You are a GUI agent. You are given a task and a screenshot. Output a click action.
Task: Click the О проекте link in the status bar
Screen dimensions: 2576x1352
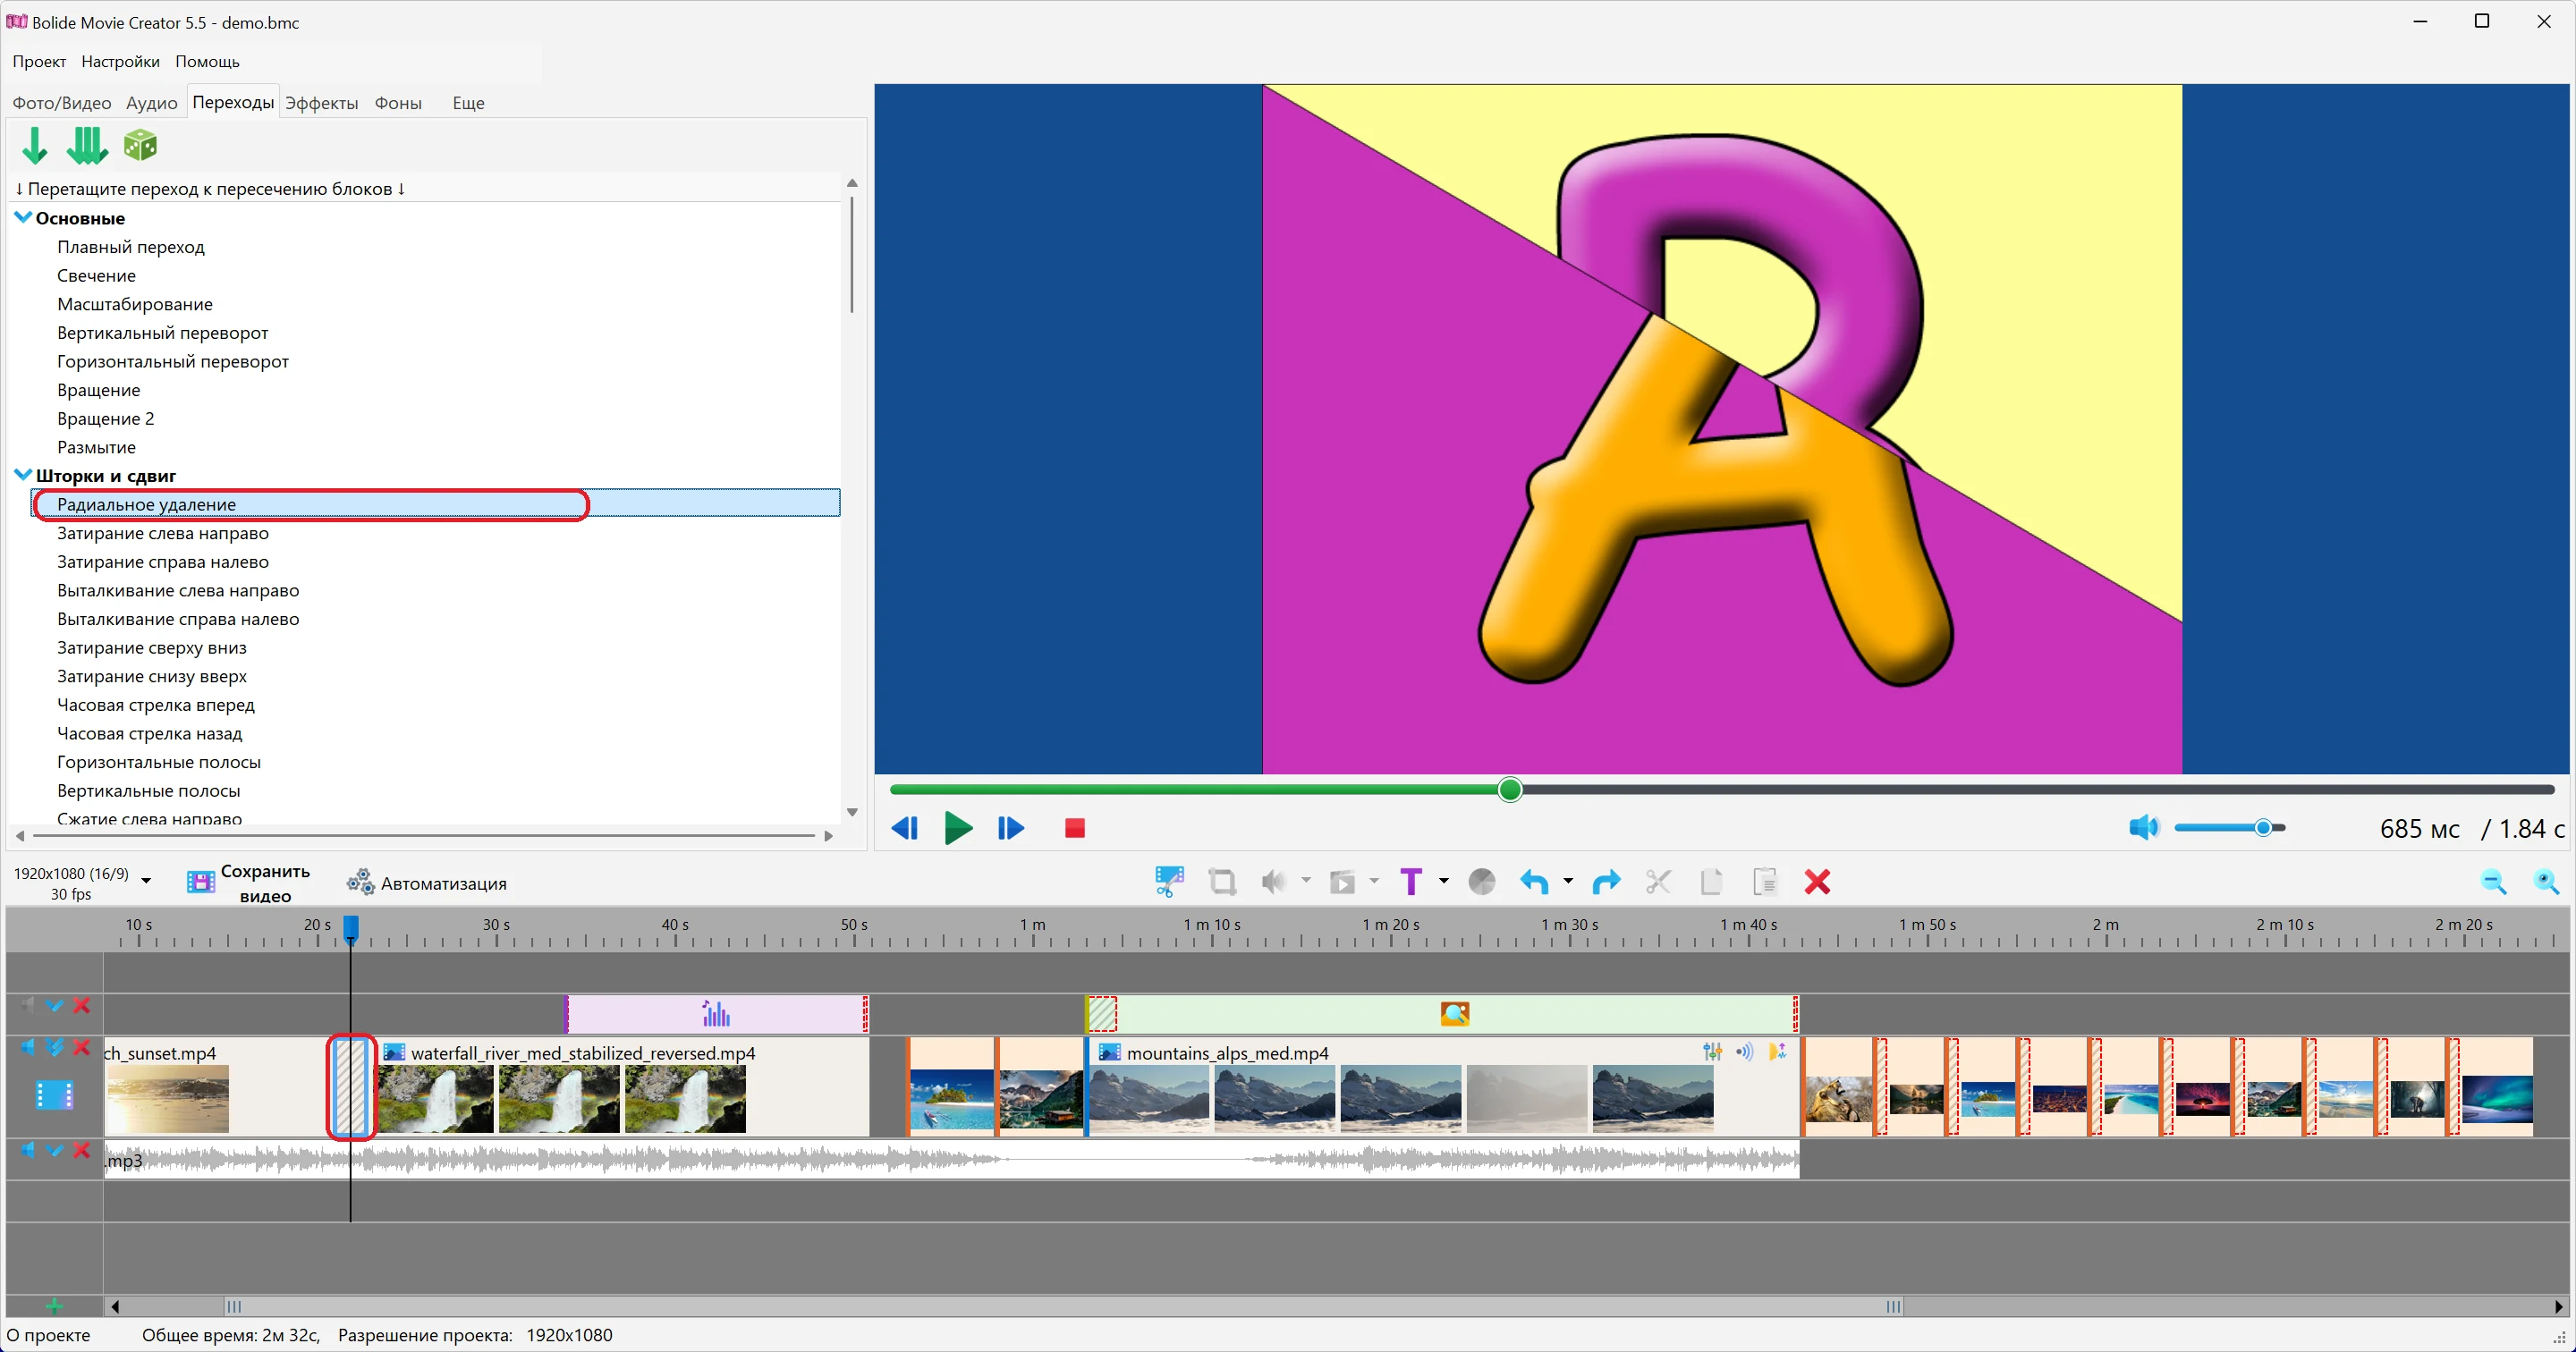tap(49, 1335)
